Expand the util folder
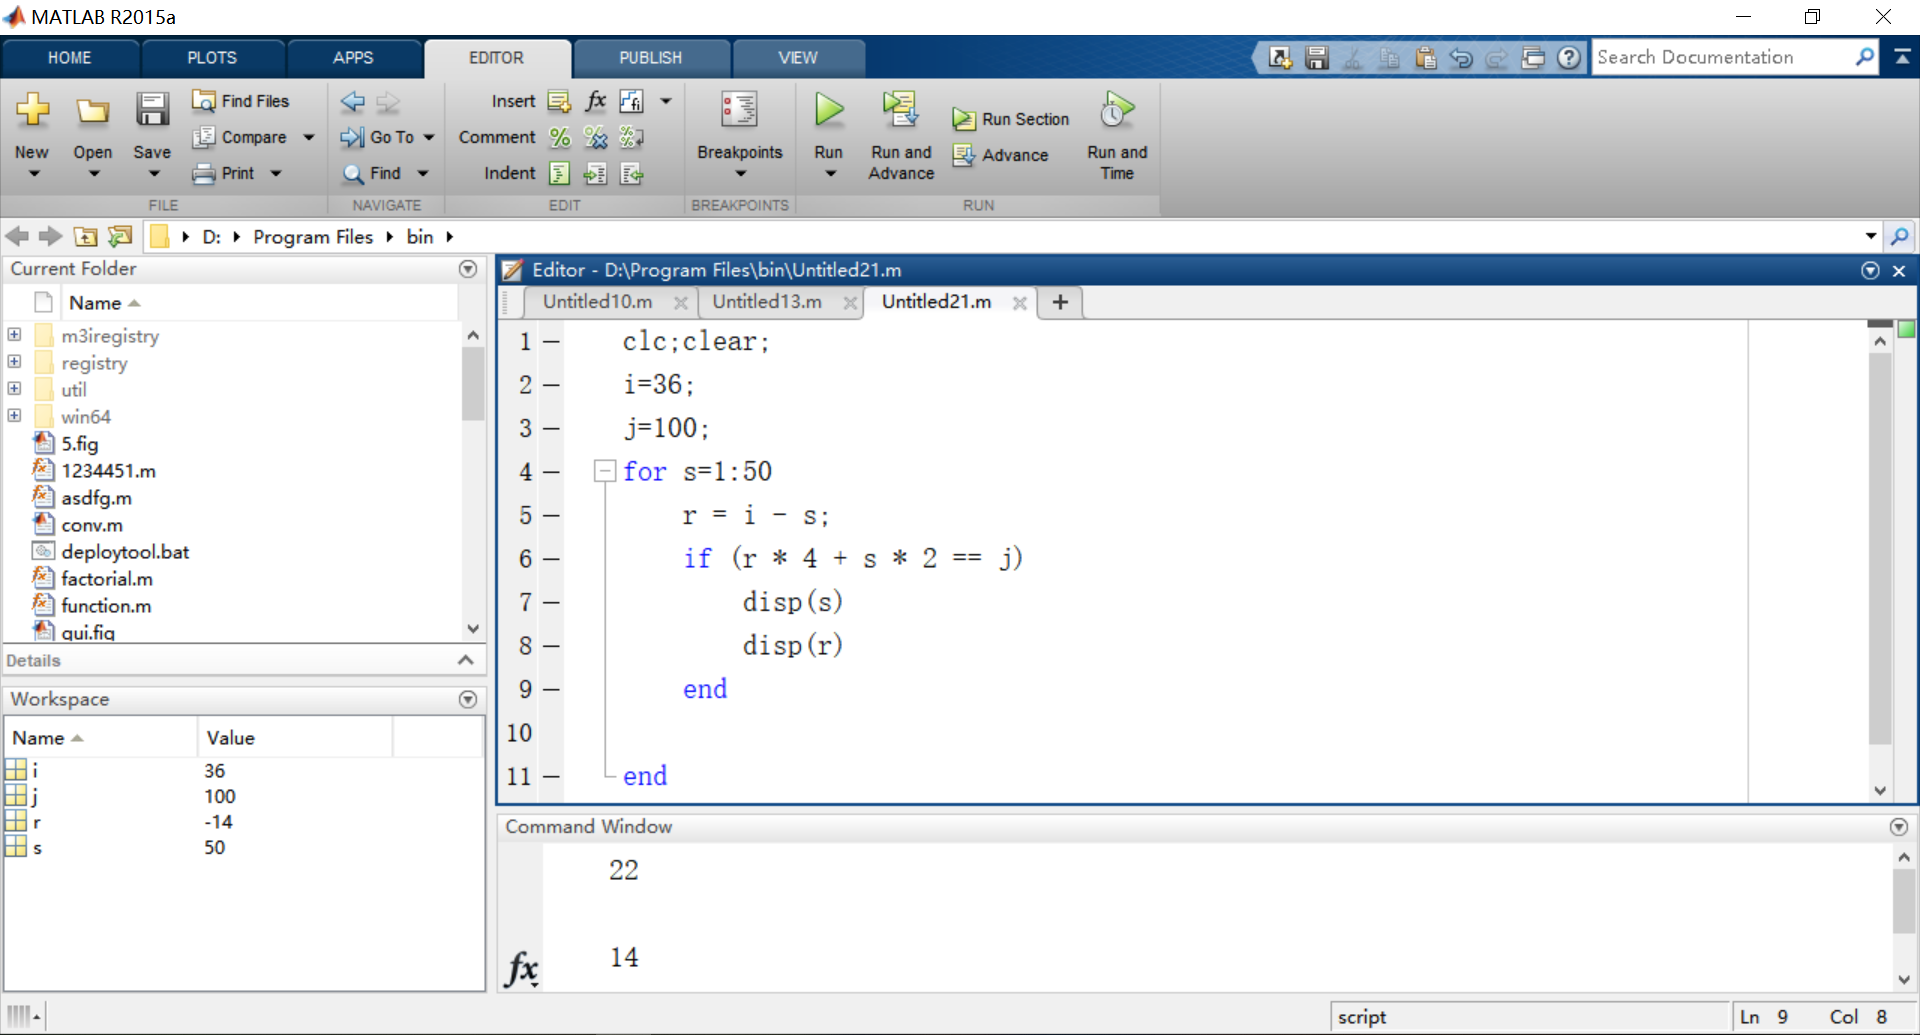The image size is (1920, 1035). click(14, 389)
